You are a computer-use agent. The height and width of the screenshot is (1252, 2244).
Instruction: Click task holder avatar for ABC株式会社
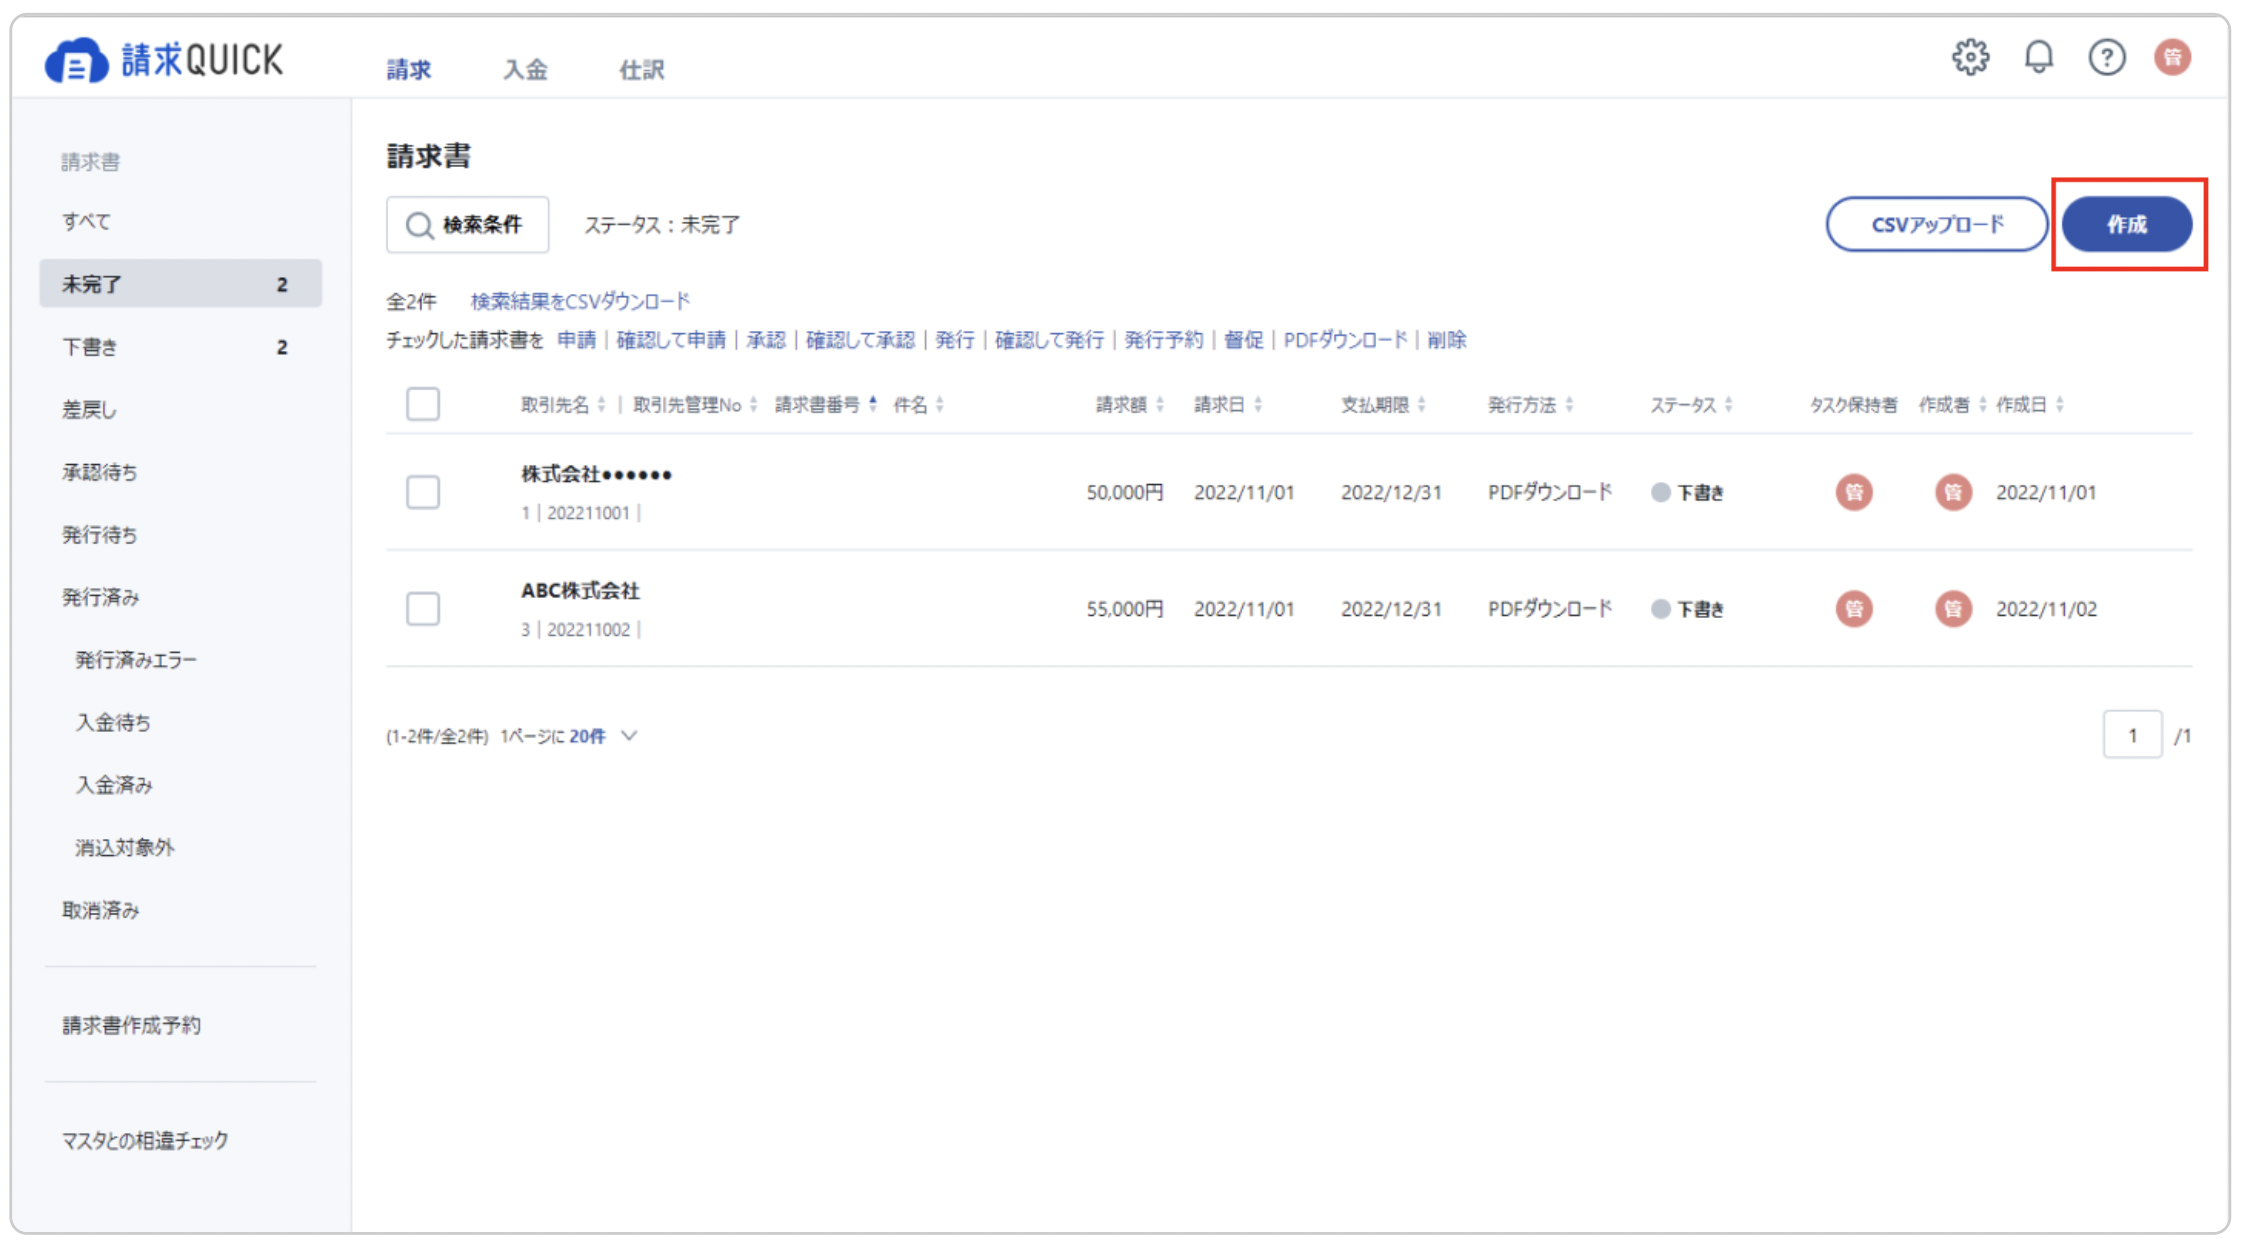coord(1853,609)
